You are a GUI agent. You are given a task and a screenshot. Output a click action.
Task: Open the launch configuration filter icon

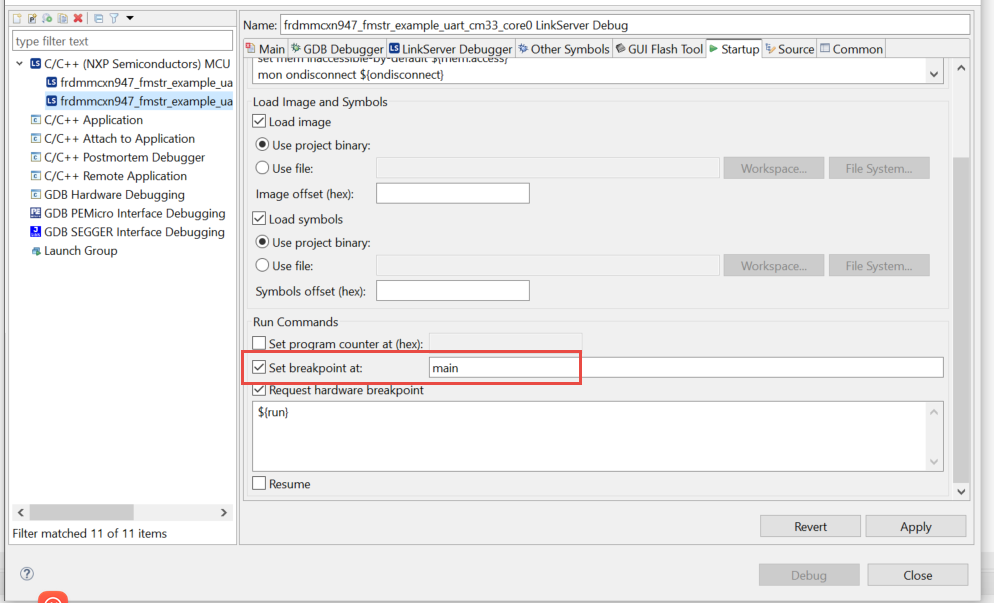pos(114,17)
